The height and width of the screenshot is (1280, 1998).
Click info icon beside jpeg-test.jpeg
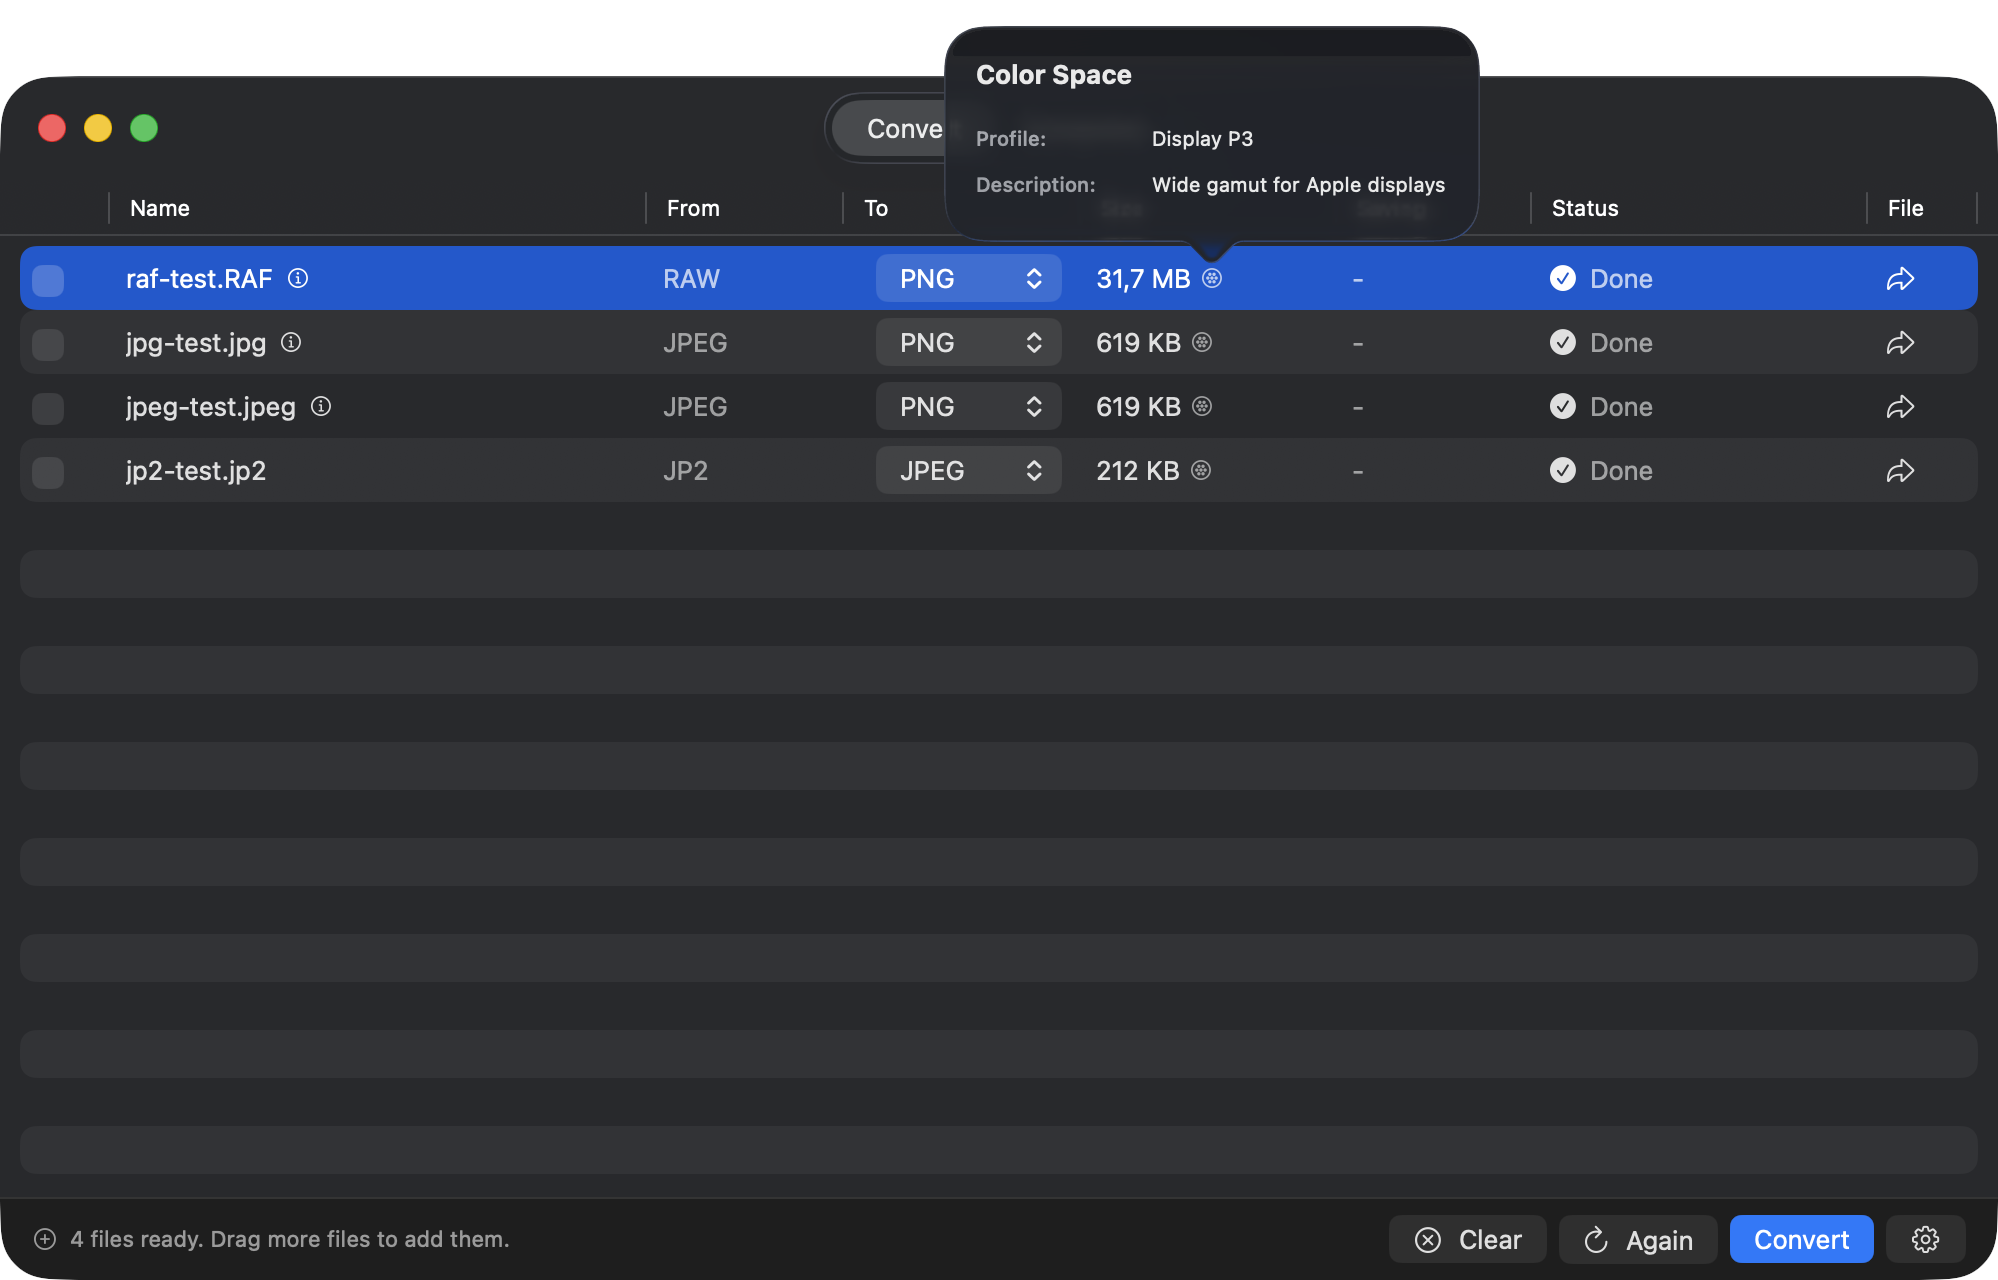pyautogui.click(x=321, y=406)
